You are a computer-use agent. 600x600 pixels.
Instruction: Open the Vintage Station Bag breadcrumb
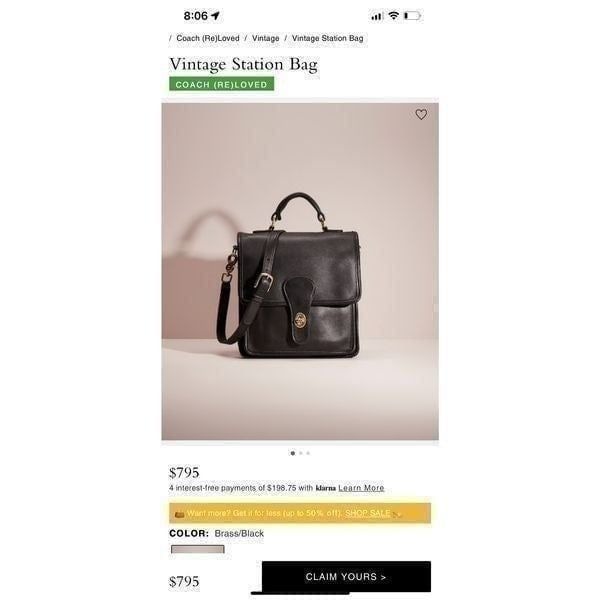tap(328, 38)
